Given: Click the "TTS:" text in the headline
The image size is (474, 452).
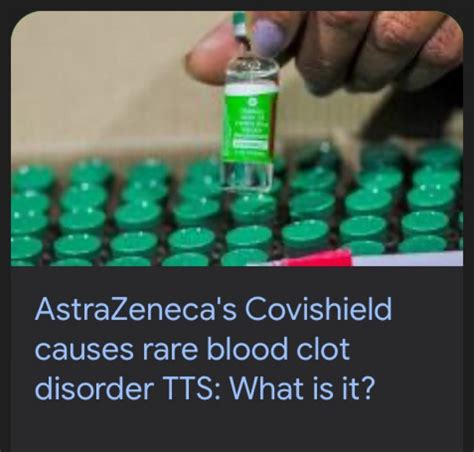Looking at the screenshot, I should tap(191, 388).
